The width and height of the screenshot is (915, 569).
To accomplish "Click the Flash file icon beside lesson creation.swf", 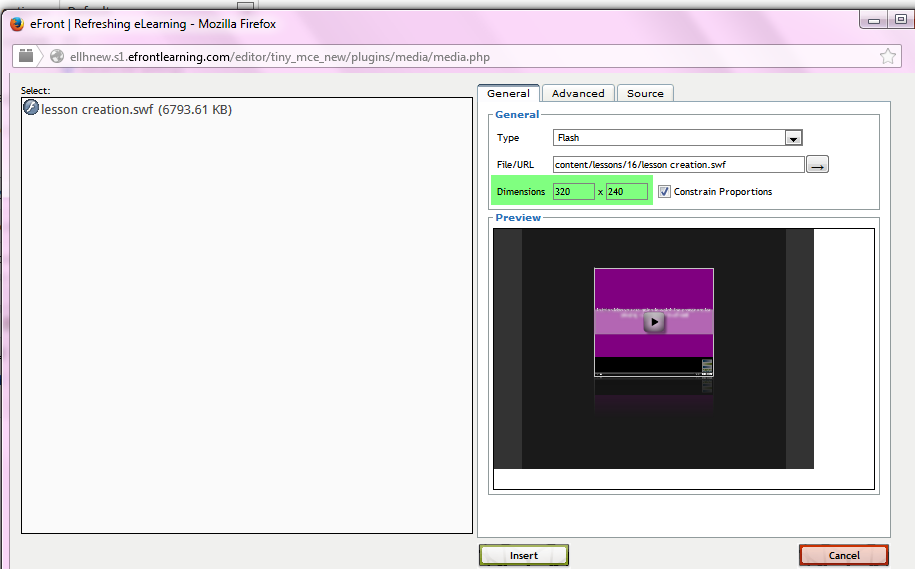I will coord(31,108).
